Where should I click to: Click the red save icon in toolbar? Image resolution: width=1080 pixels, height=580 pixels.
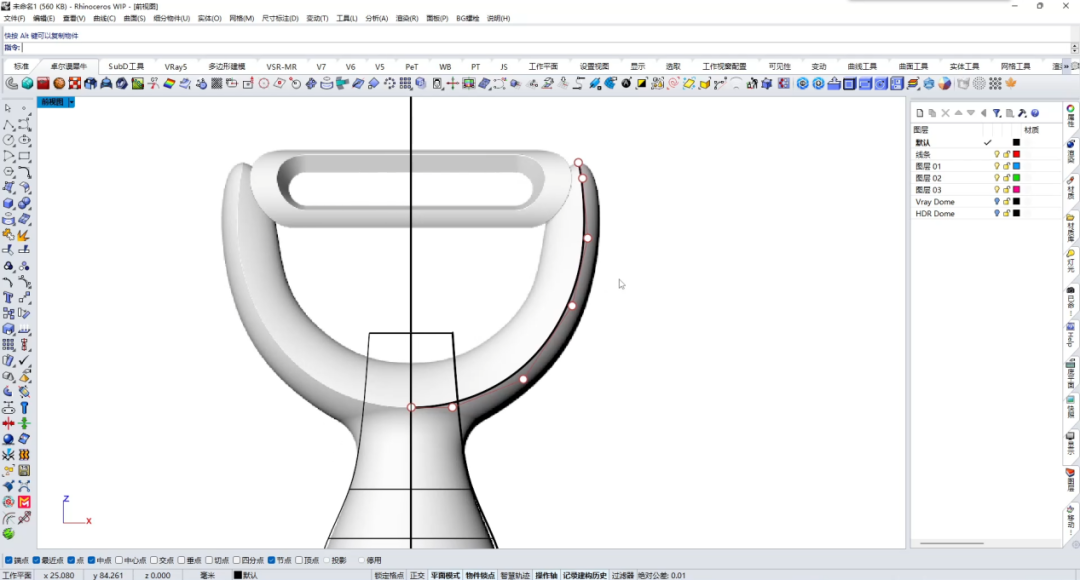click(43, 83)
